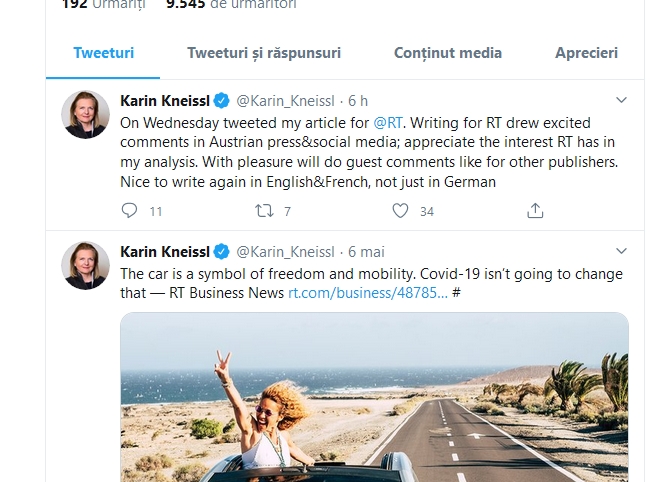
Task: Expand options chevron on the first tweet
Action: coord(621,100)
